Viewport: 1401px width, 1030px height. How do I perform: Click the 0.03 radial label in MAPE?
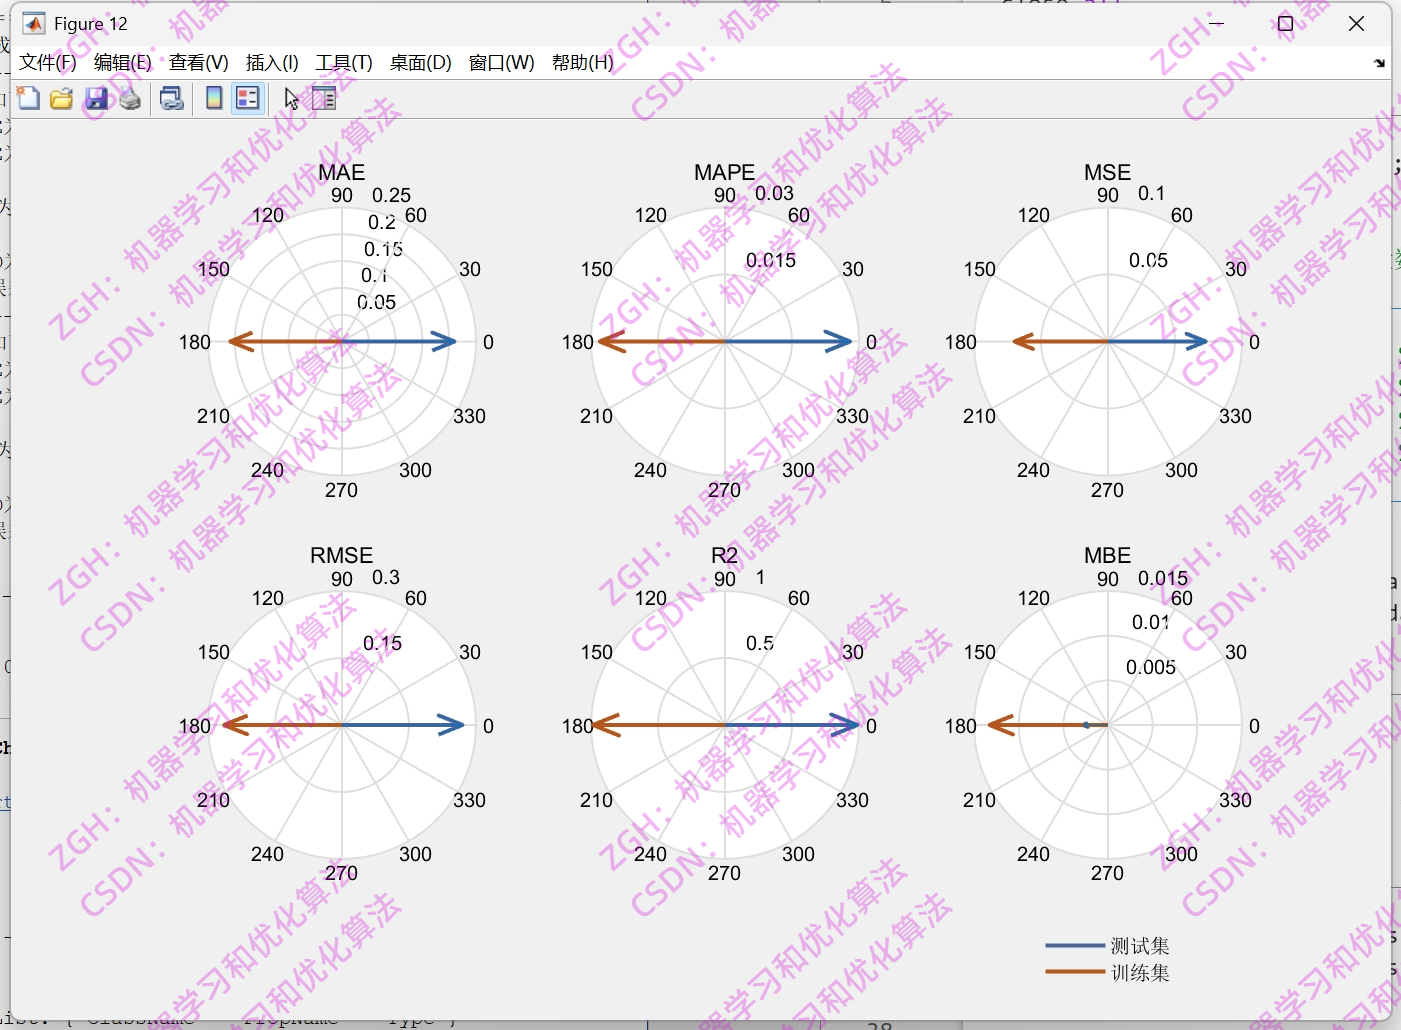point(774,193)
